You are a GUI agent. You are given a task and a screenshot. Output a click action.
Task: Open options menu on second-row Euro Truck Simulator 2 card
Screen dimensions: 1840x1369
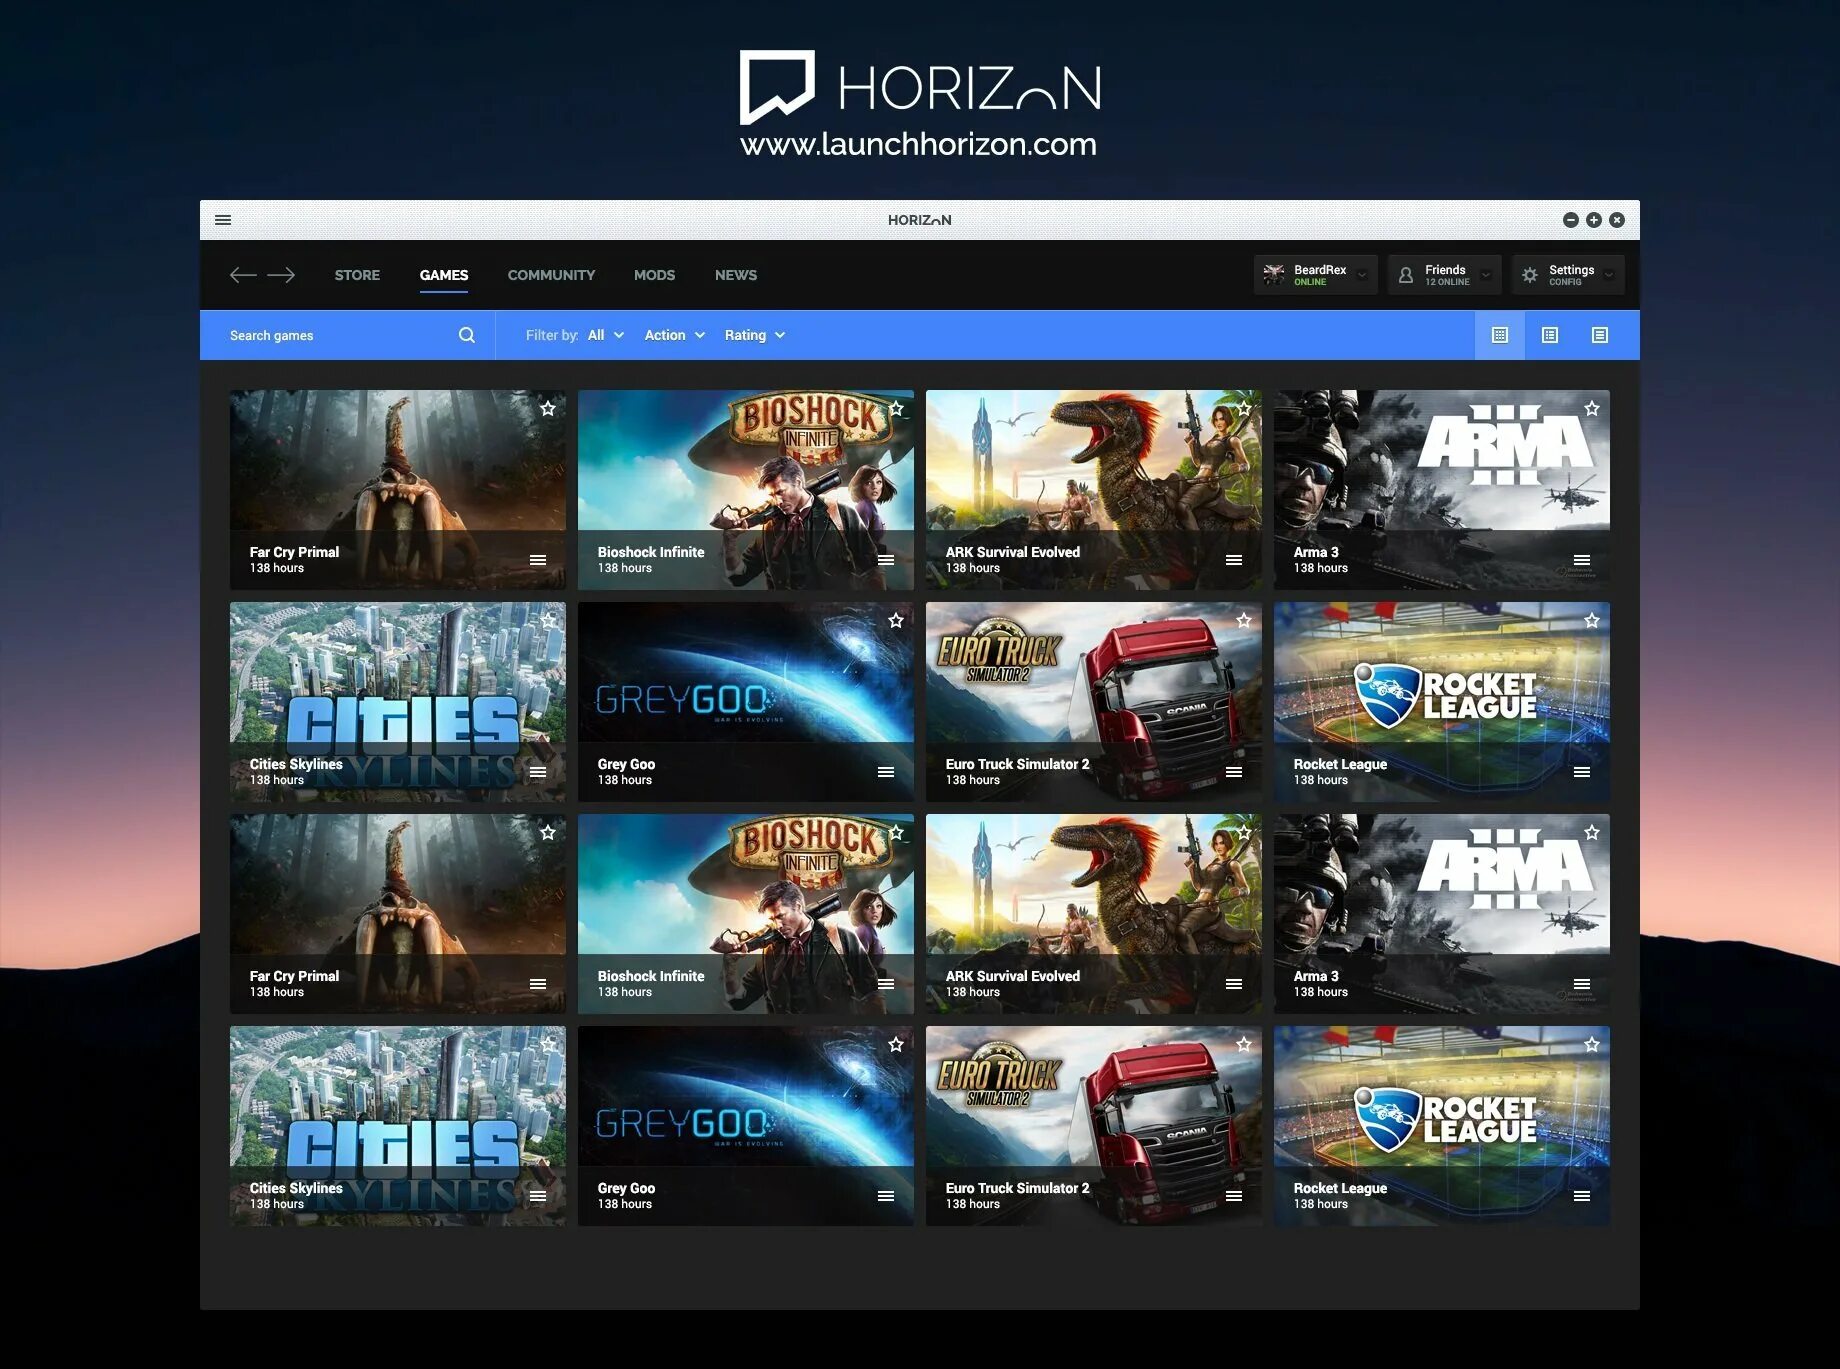[1234, 772]
